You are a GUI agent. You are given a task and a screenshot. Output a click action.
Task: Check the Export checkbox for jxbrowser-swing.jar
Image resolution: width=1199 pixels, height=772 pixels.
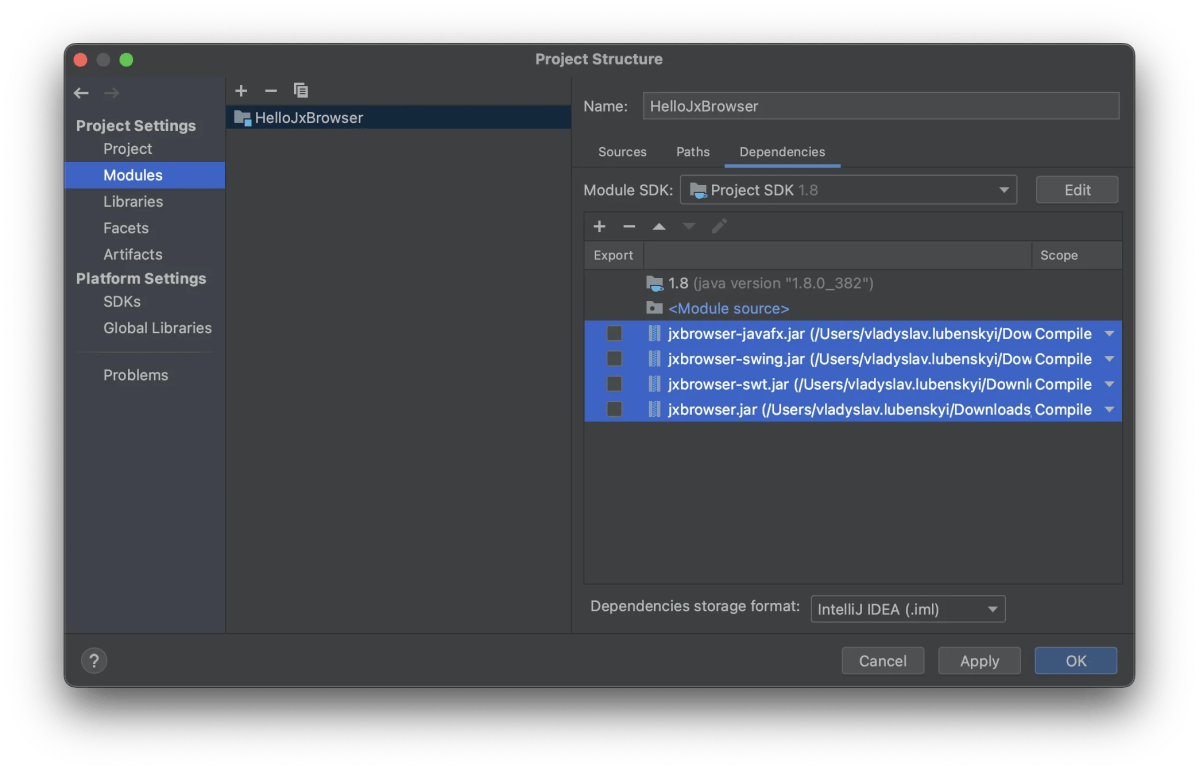pyautogui.click(x=614, y=358)
